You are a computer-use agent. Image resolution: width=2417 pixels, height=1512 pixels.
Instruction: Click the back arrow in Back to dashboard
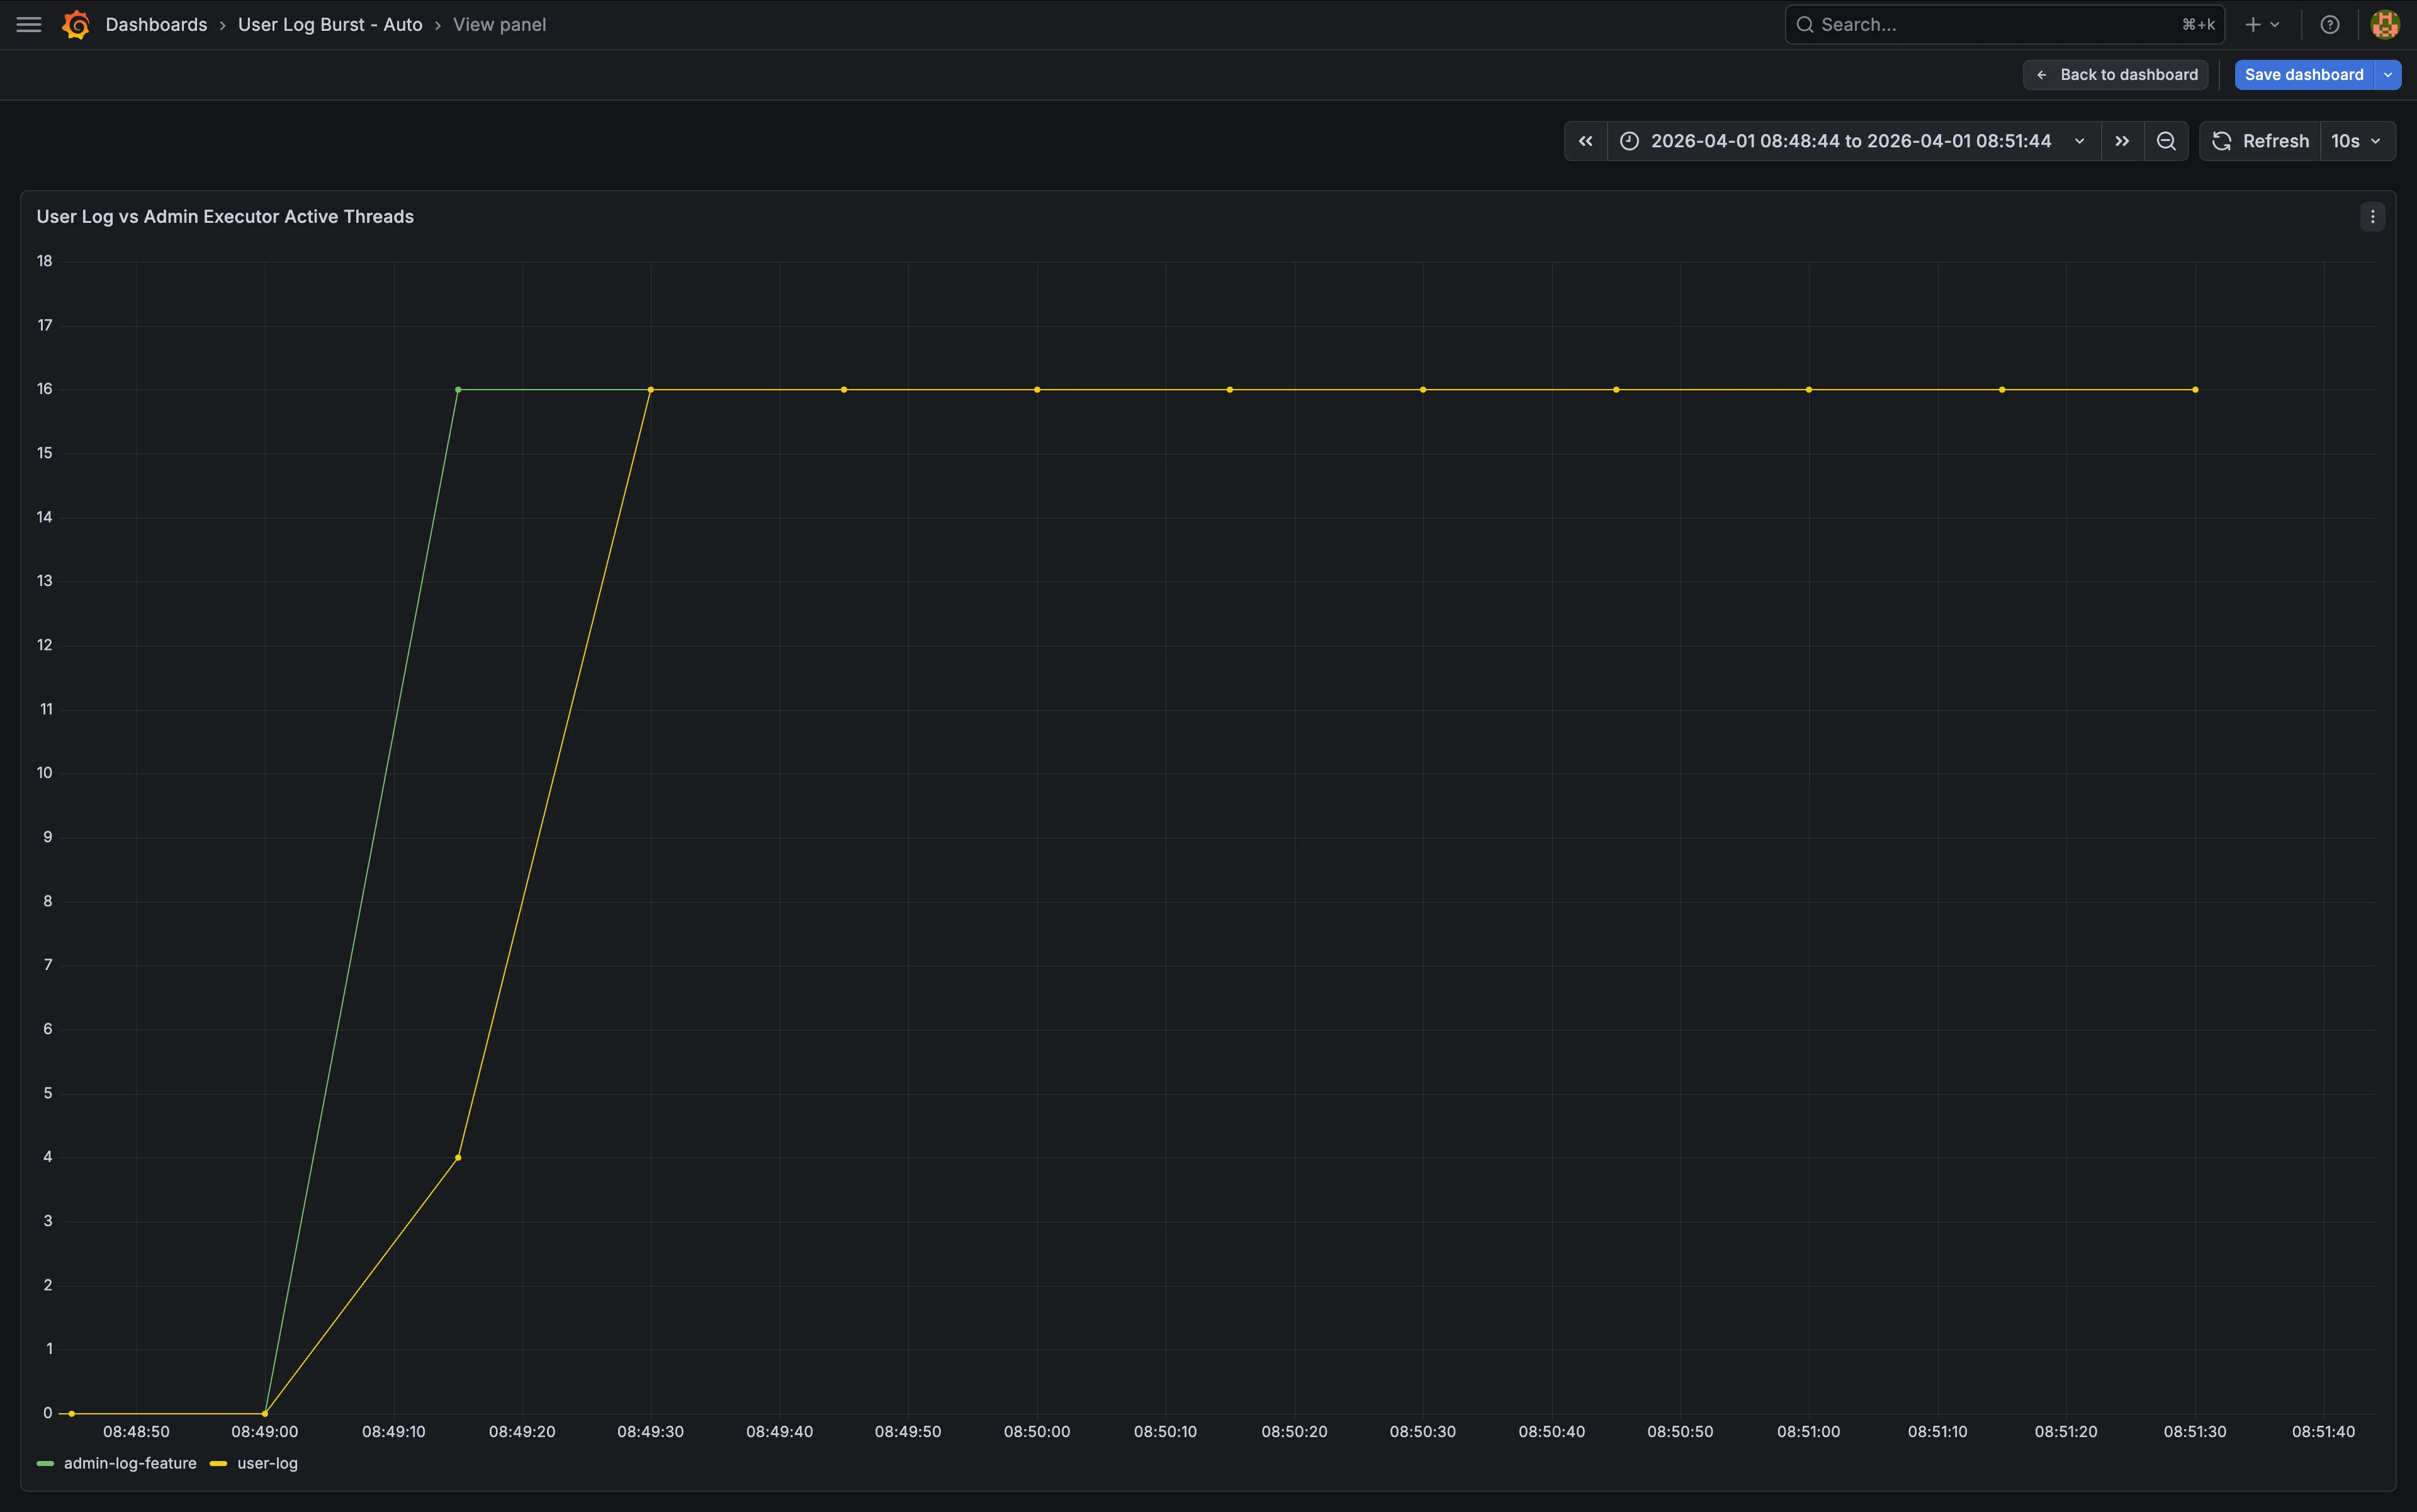click(2042, 75)
